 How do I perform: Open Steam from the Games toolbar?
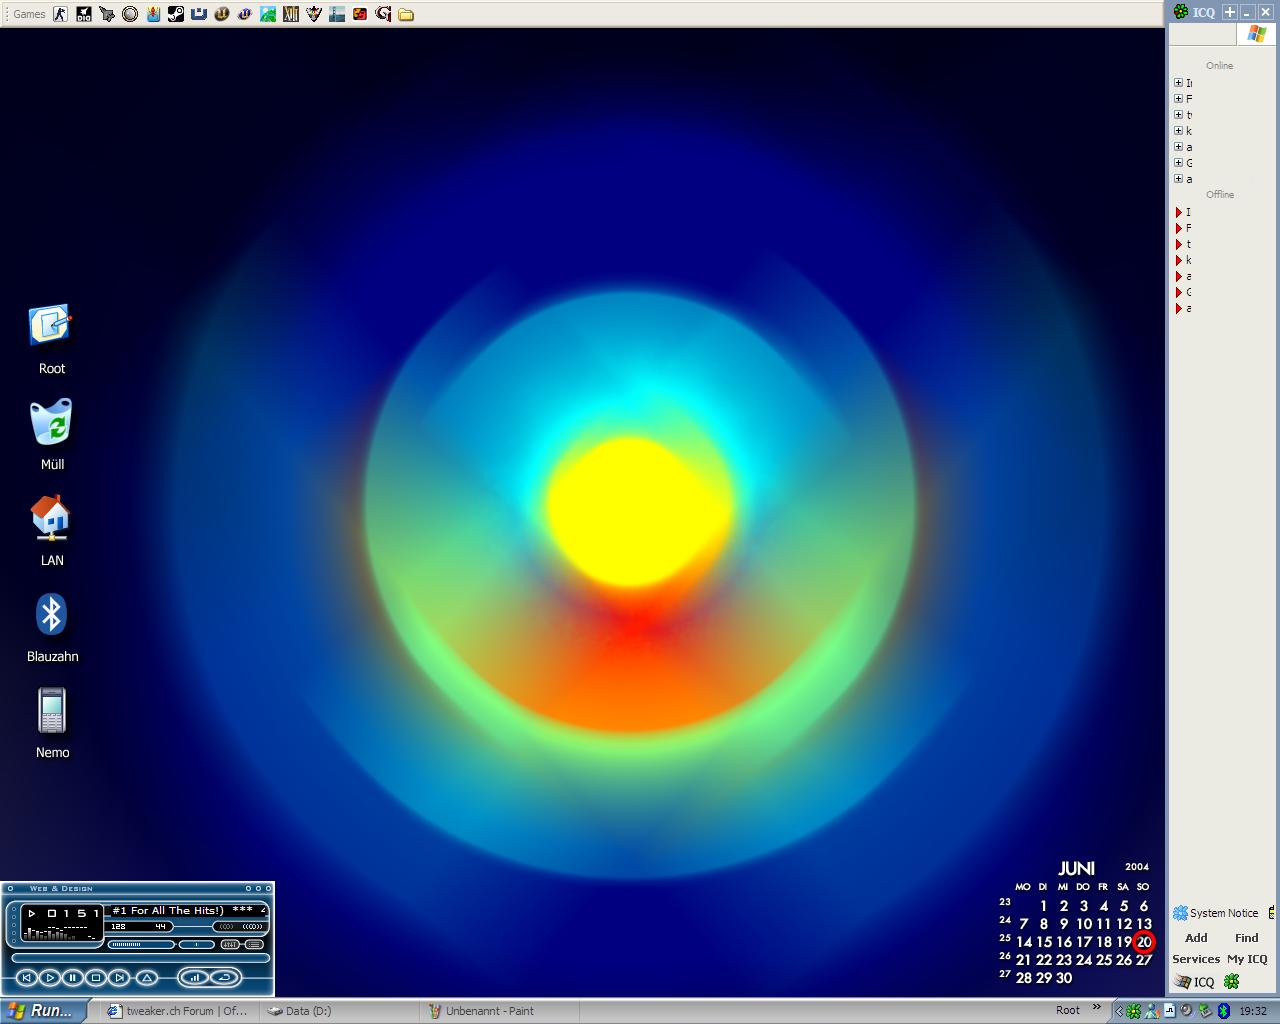point(176,14)
